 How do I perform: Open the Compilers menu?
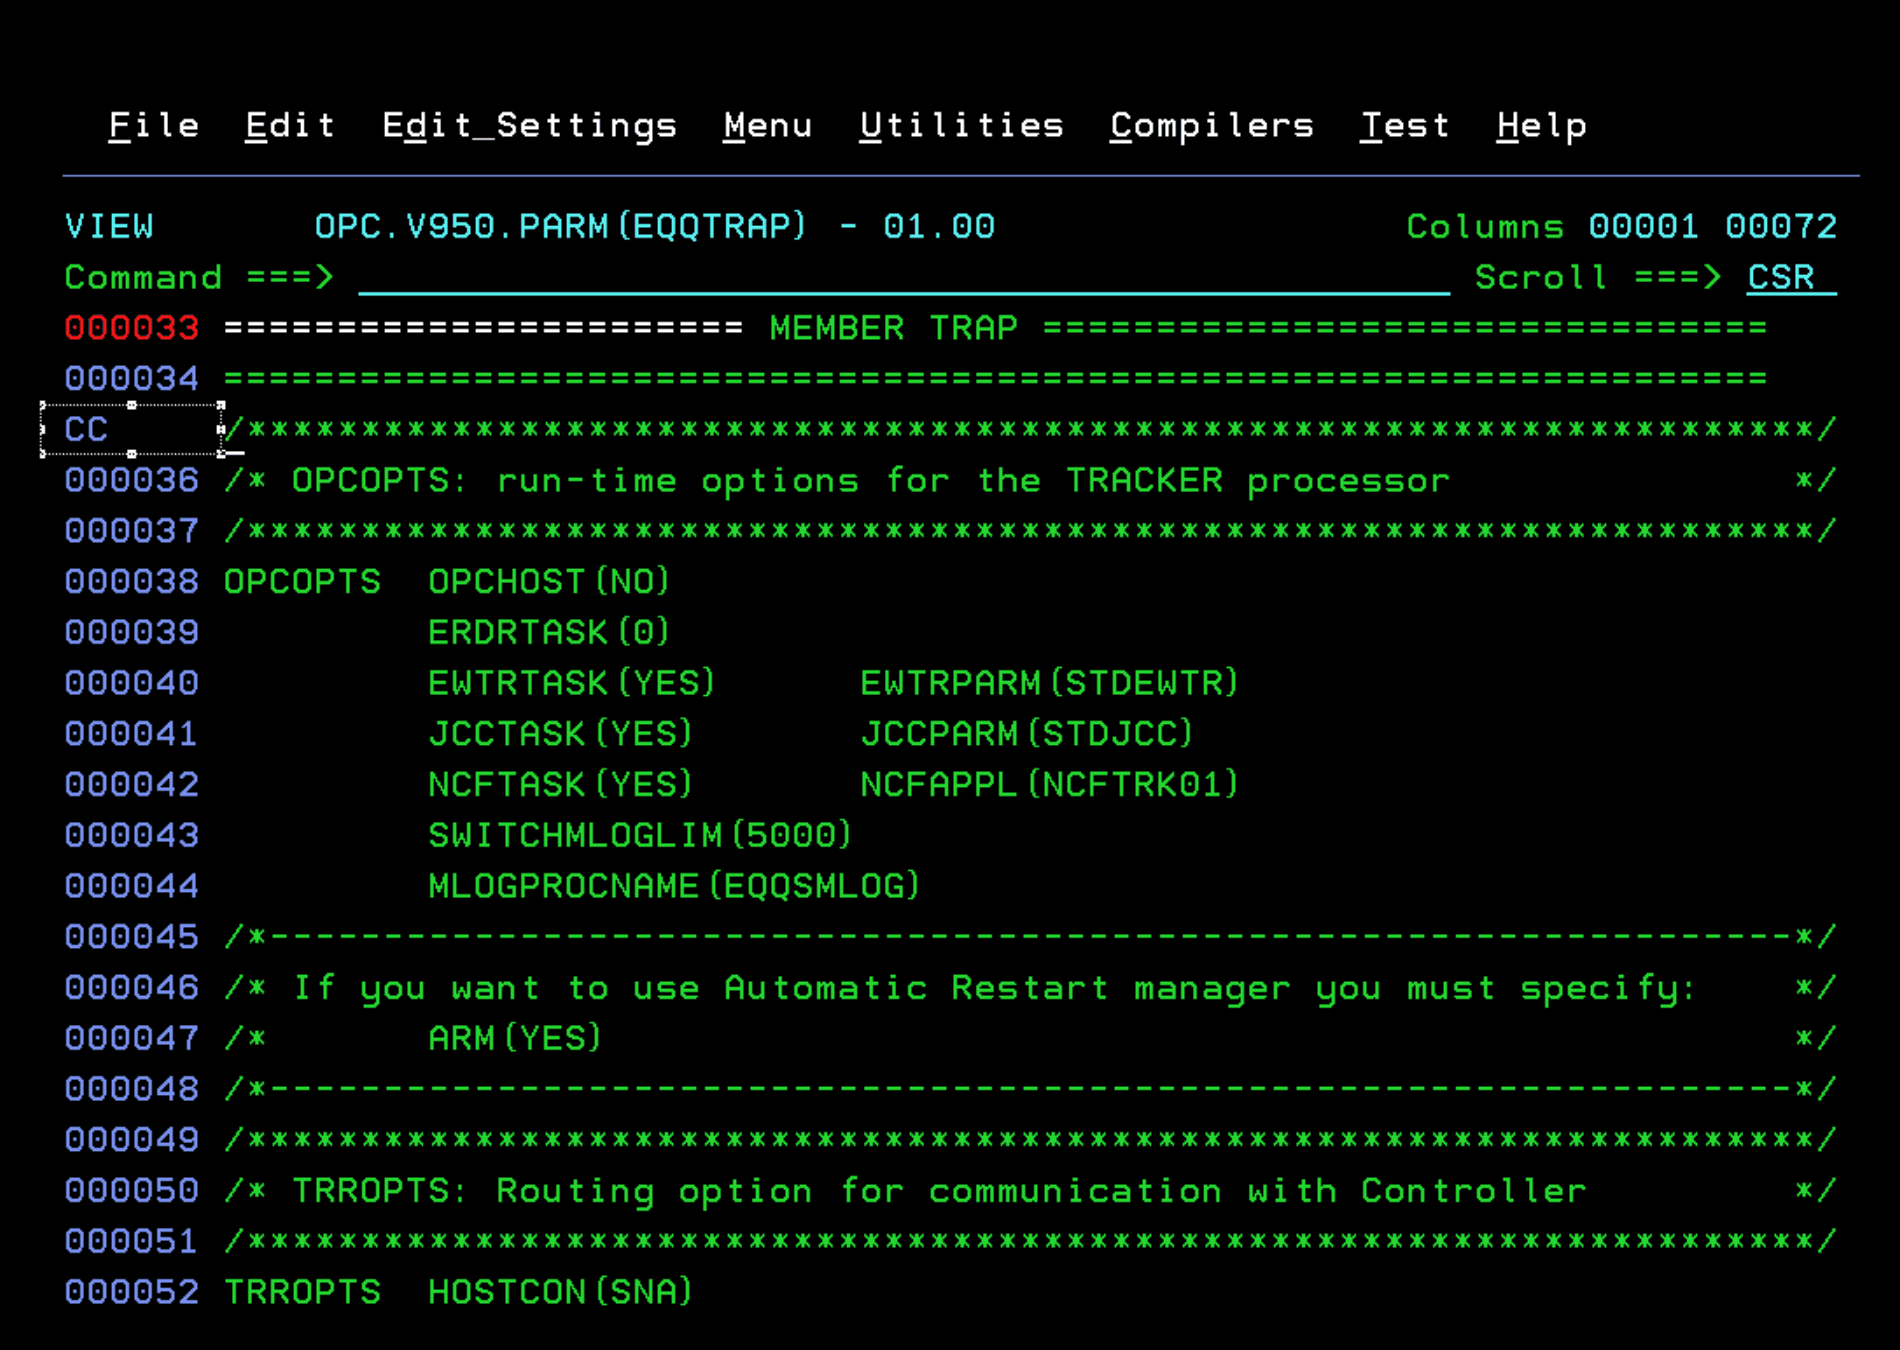click(1211, 124)
